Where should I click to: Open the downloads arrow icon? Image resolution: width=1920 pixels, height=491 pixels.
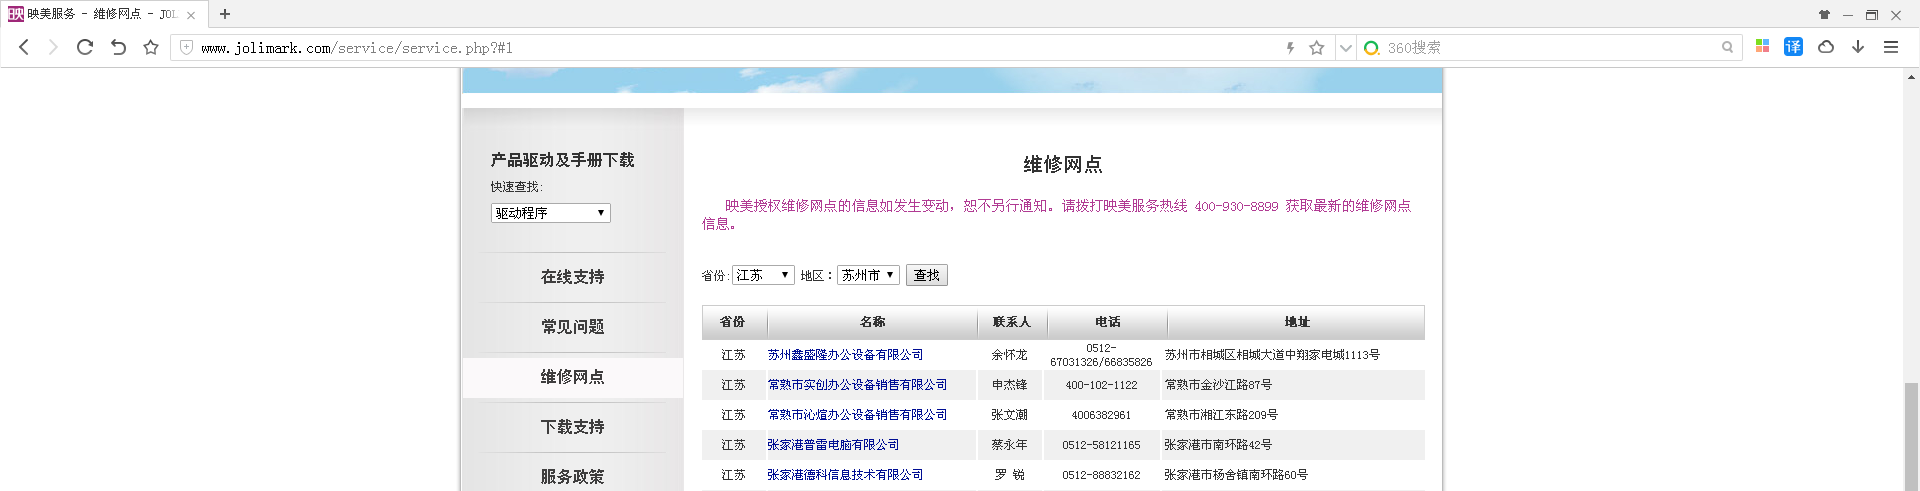1858,47
